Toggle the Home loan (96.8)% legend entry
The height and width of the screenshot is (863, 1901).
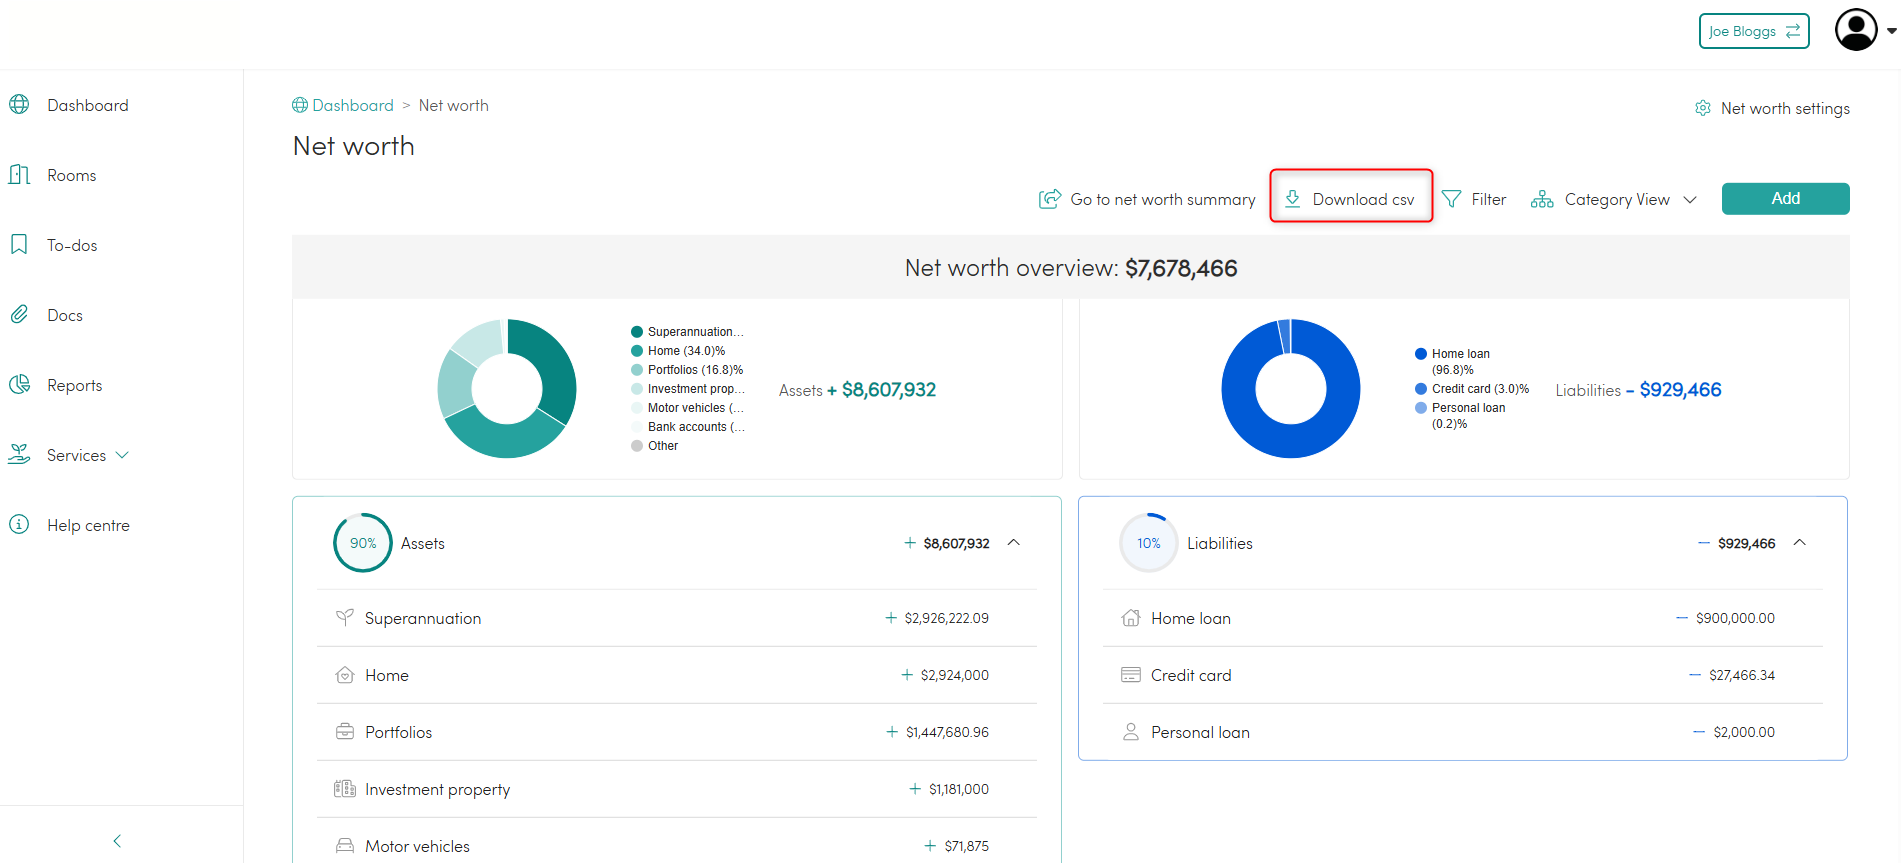[1453, 361]
